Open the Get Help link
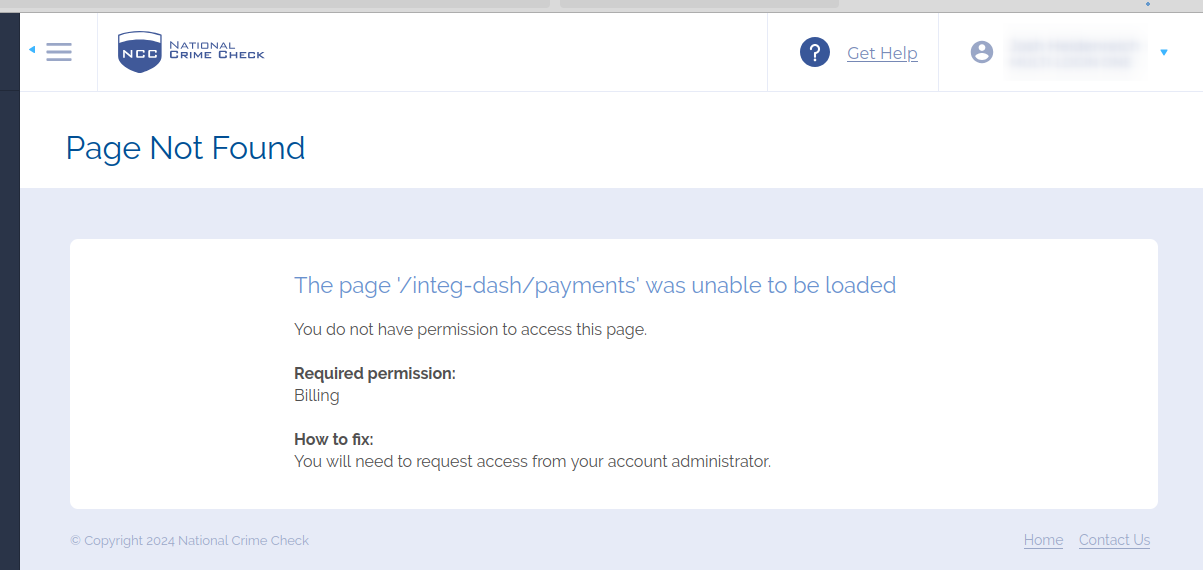This screenshot has height=570, width=1203. coord(882,53)
